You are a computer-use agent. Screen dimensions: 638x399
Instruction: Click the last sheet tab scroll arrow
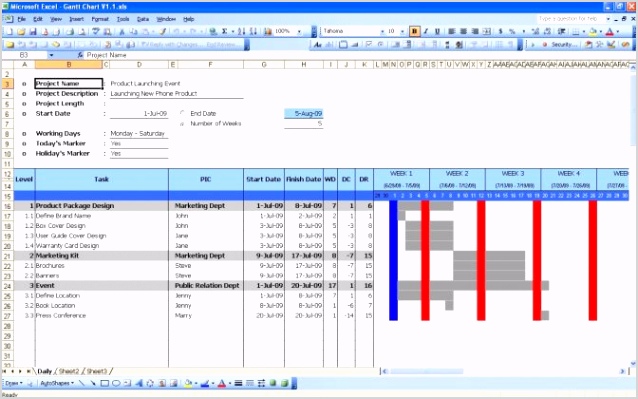click(28, 371)
